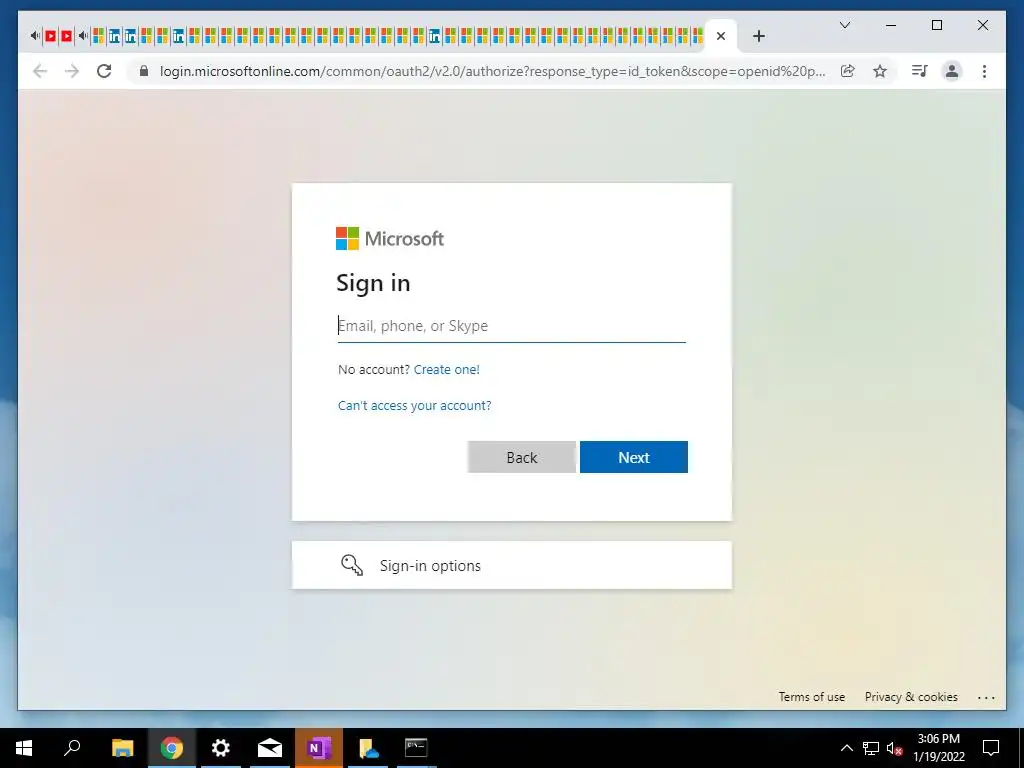Click the Microsoft logo on sign-in card
The image size is (1024, 768).
pyautogui.click(x=390, y=238)
